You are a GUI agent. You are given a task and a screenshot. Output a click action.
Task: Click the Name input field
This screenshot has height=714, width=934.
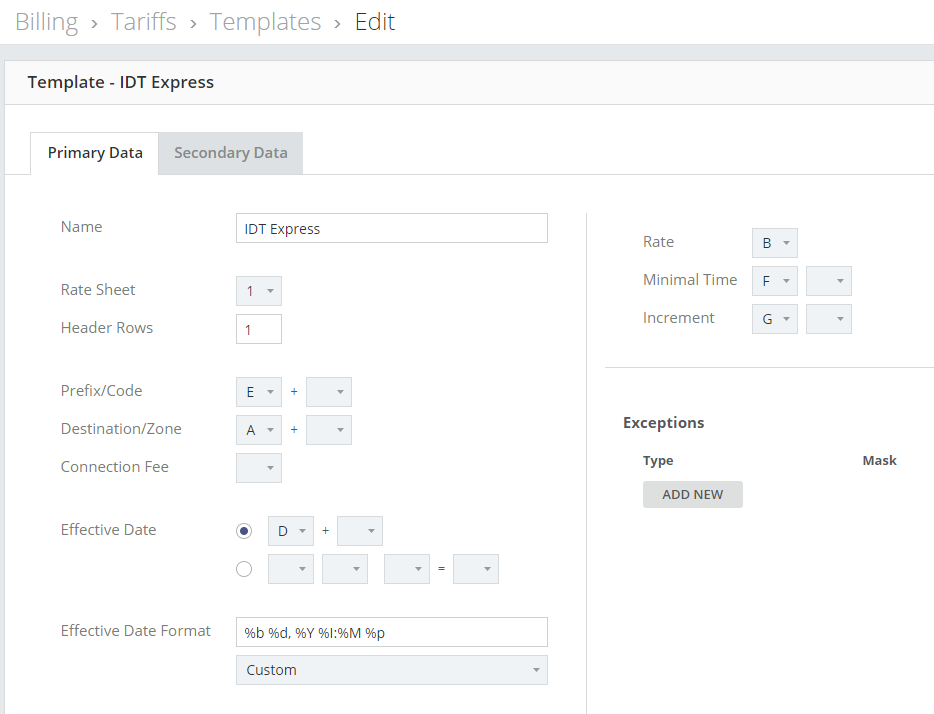(x=391, y=228)
